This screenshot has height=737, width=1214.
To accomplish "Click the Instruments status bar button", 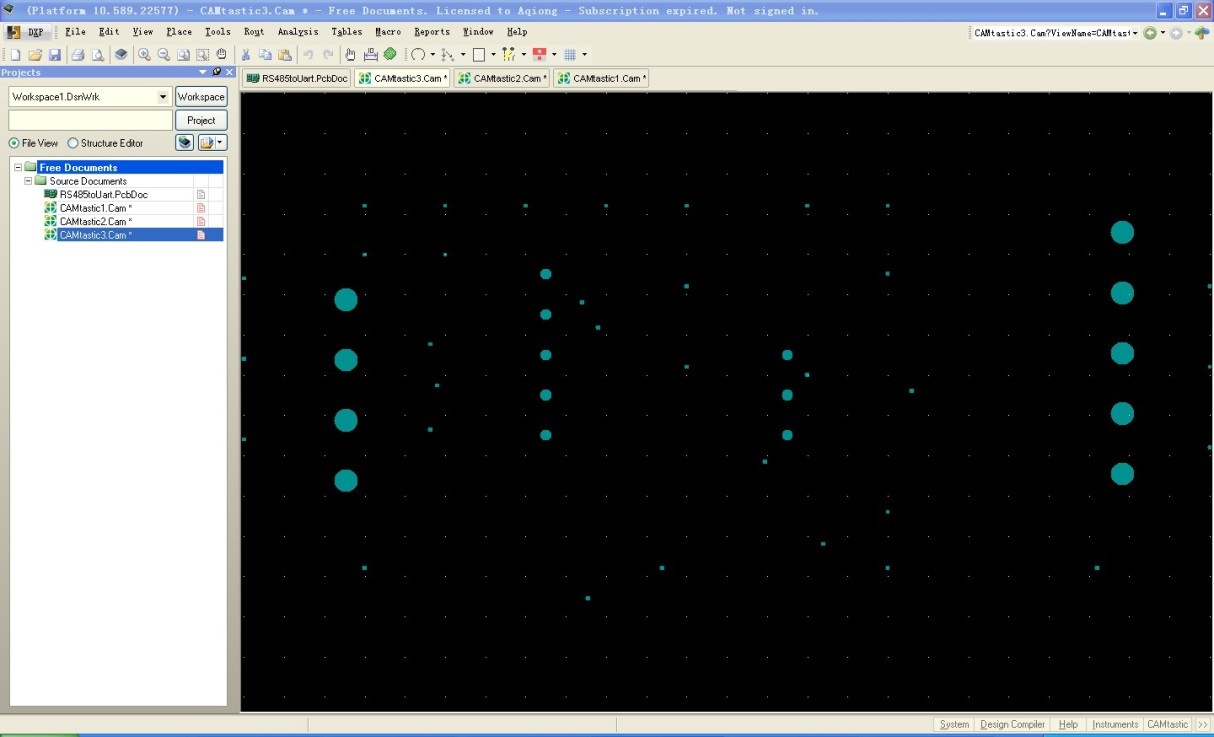I will pos(1115,724).
